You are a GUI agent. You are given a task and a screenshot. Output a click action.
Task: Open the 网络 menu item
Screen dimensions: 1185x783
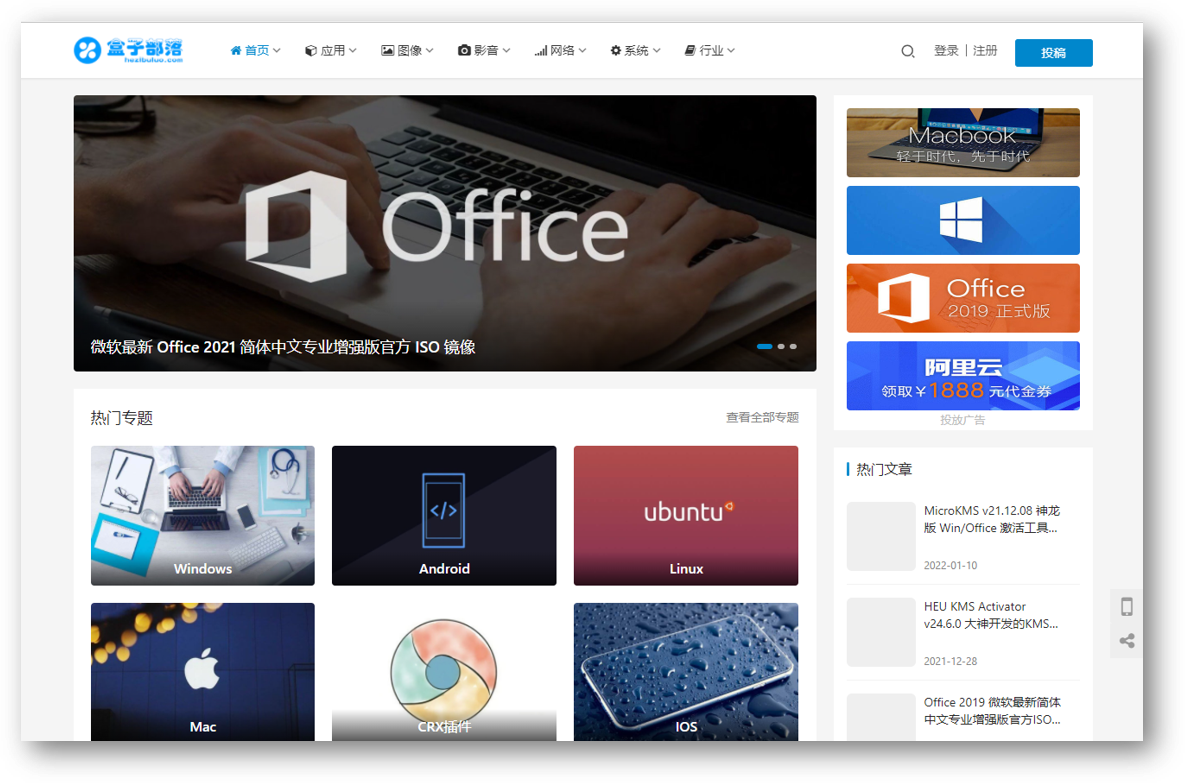click(x=560, y=51)
